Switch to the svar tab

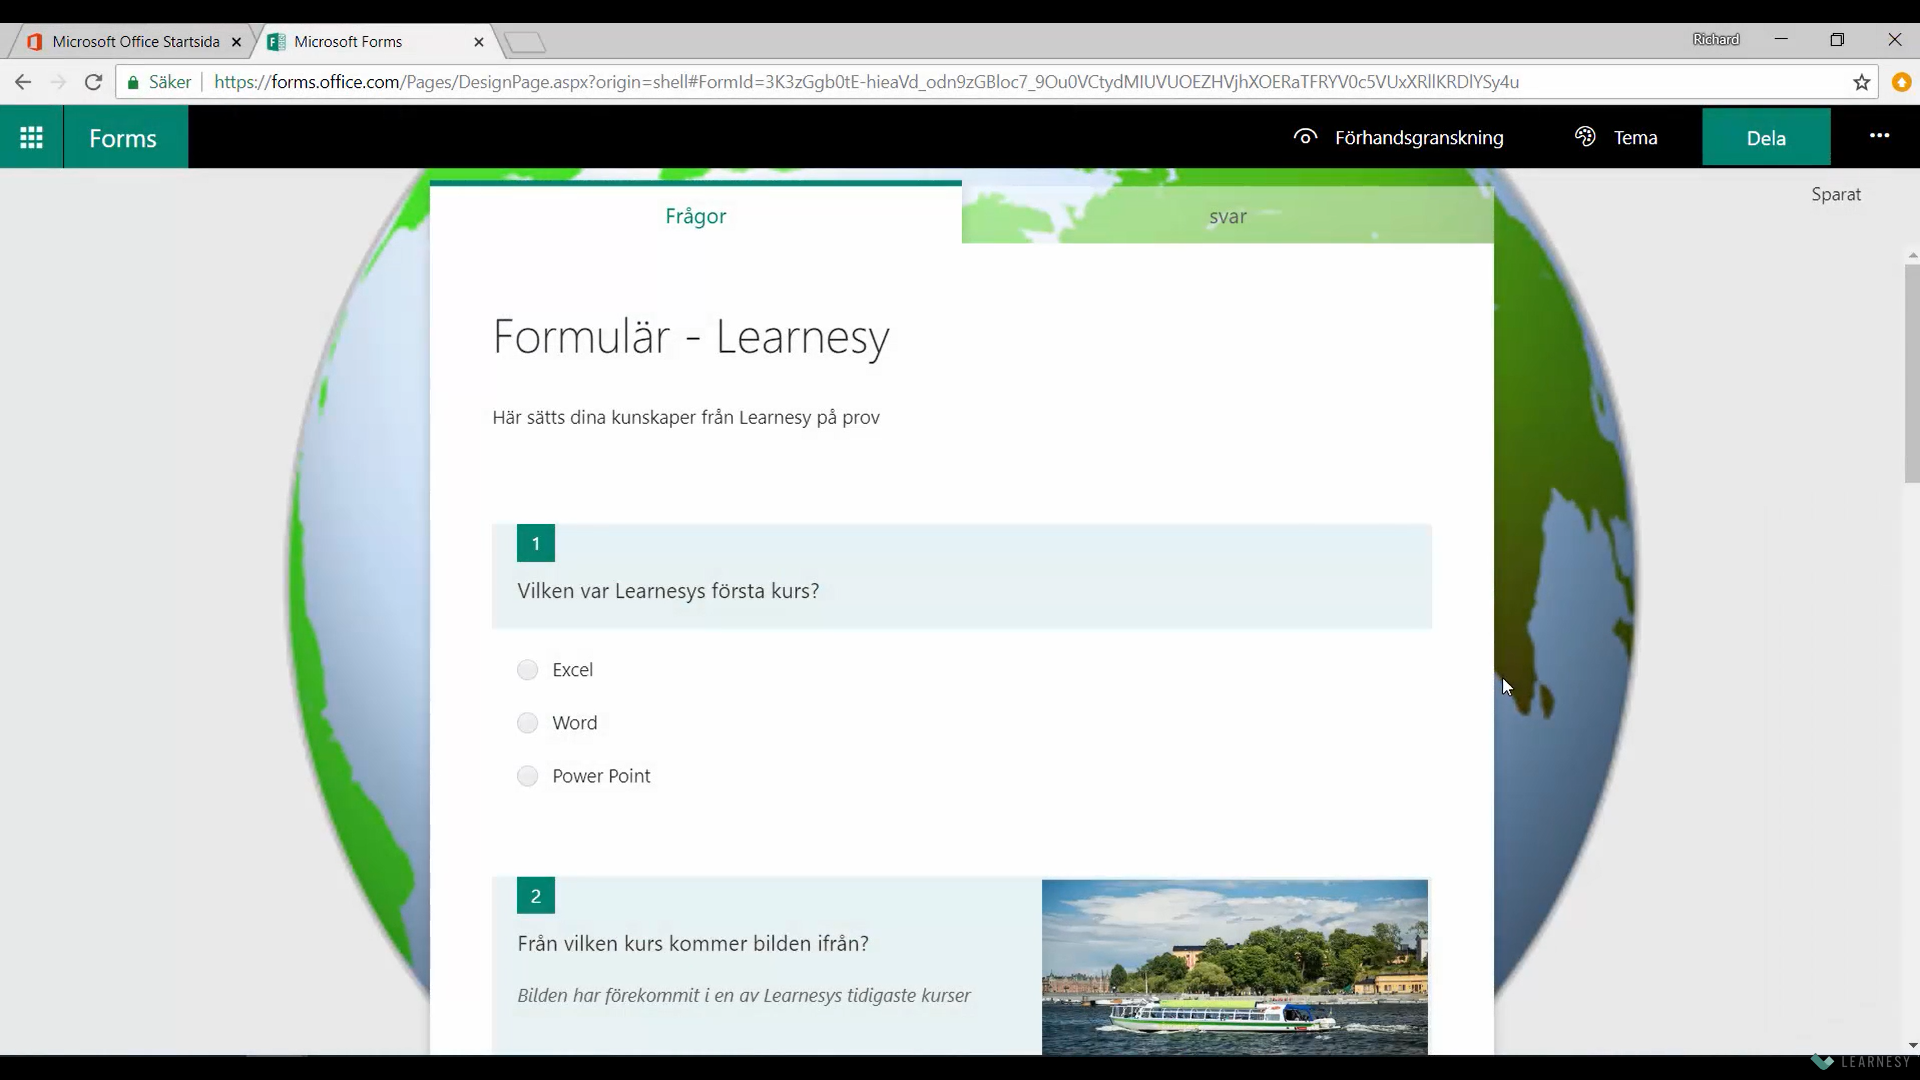(1228, 216)
